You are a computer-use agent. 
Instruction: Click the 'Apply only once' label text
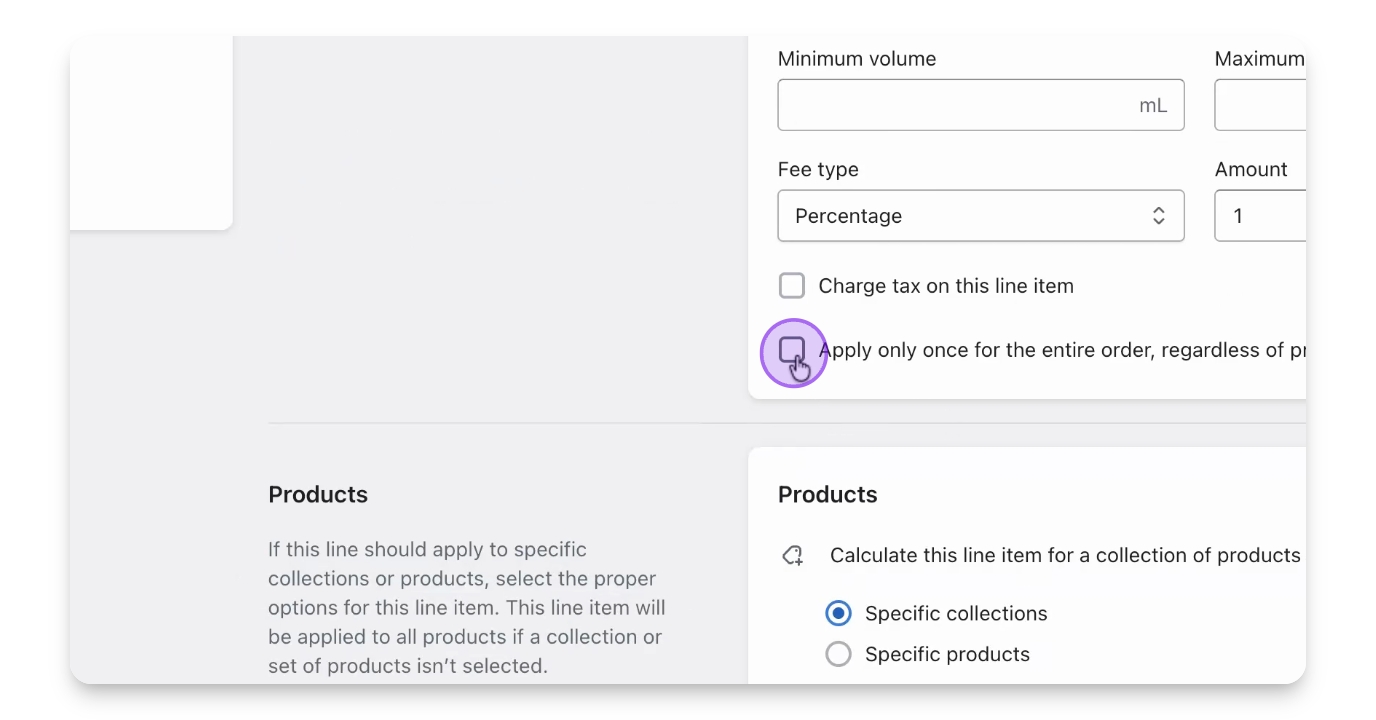tap(1060, 350)
